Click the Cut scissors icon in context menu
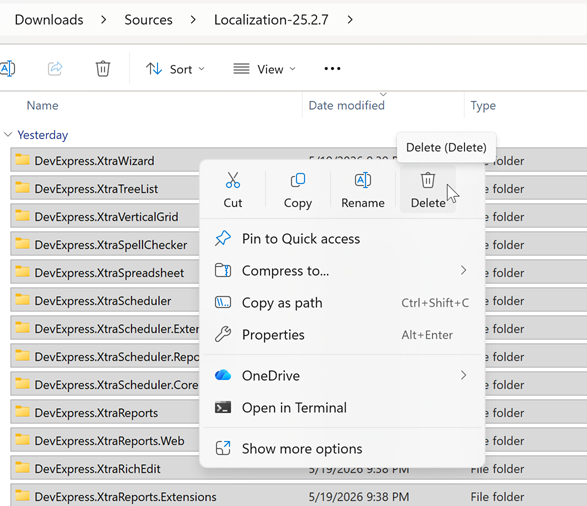The height and width of the screenshot is (506, 587). 232,180
